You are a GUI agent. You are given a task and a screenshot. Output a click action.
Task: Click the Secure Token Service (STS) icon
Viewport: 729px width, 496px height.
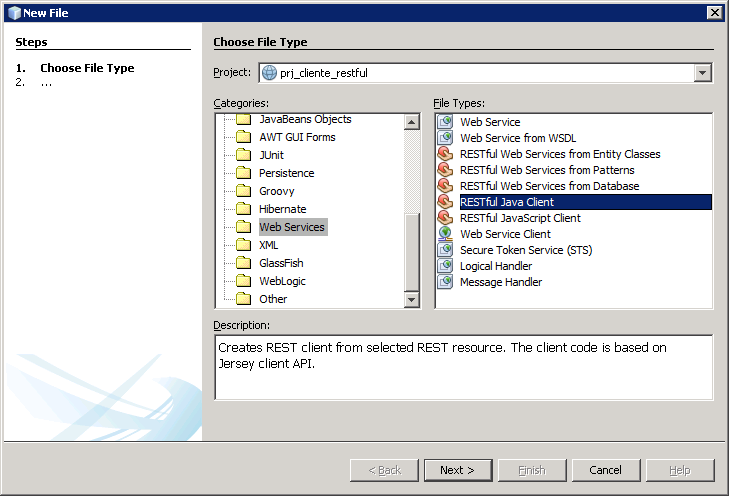tap(446, 250)
